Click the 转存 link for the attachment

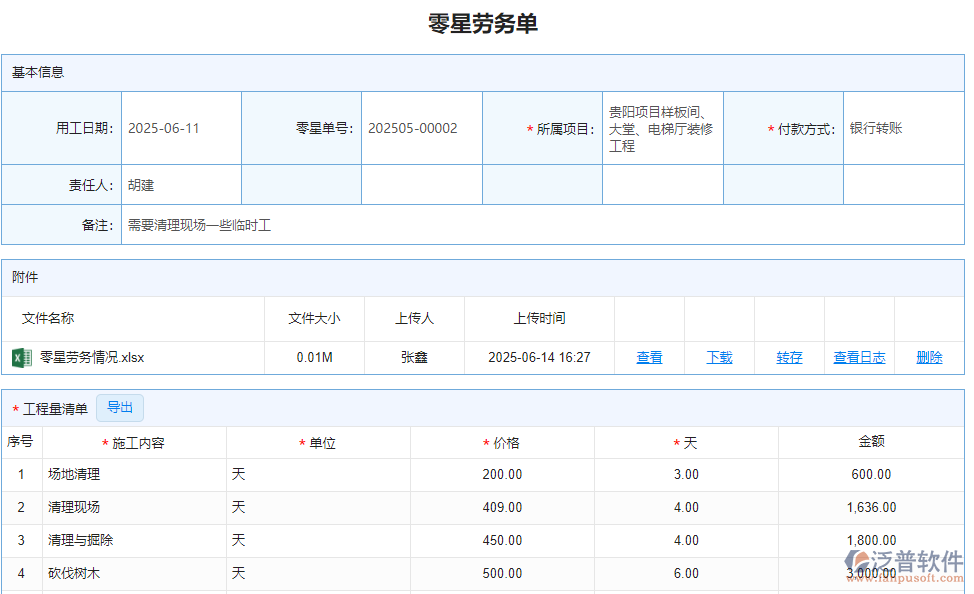pyautogui.click(x=789, y=357)
